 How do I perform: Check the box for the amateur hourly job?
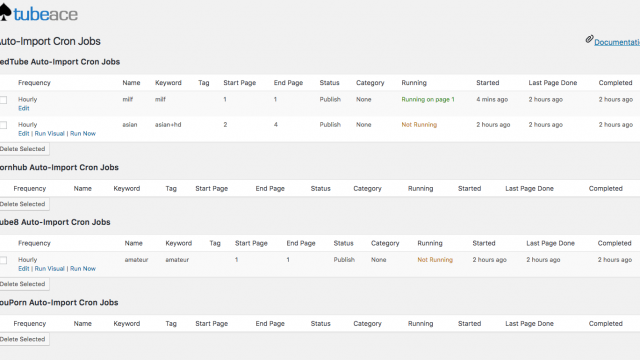3,260
